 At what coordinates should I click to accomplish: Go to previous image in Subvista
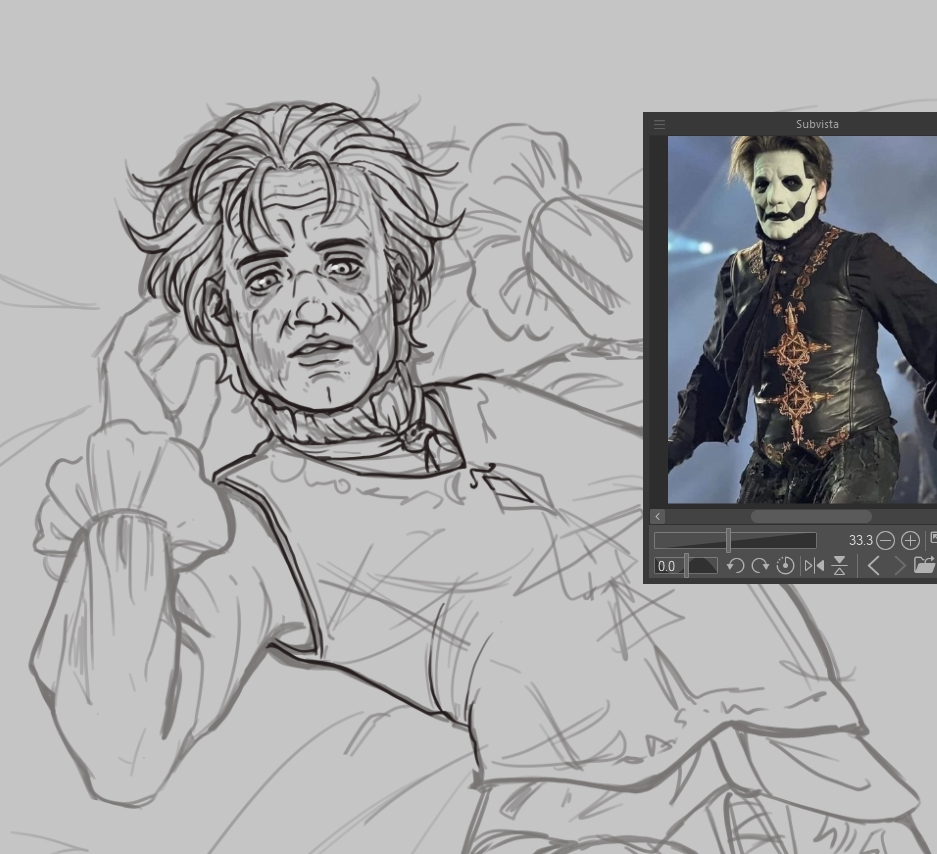pyautogui.click(x=873, y=566)
